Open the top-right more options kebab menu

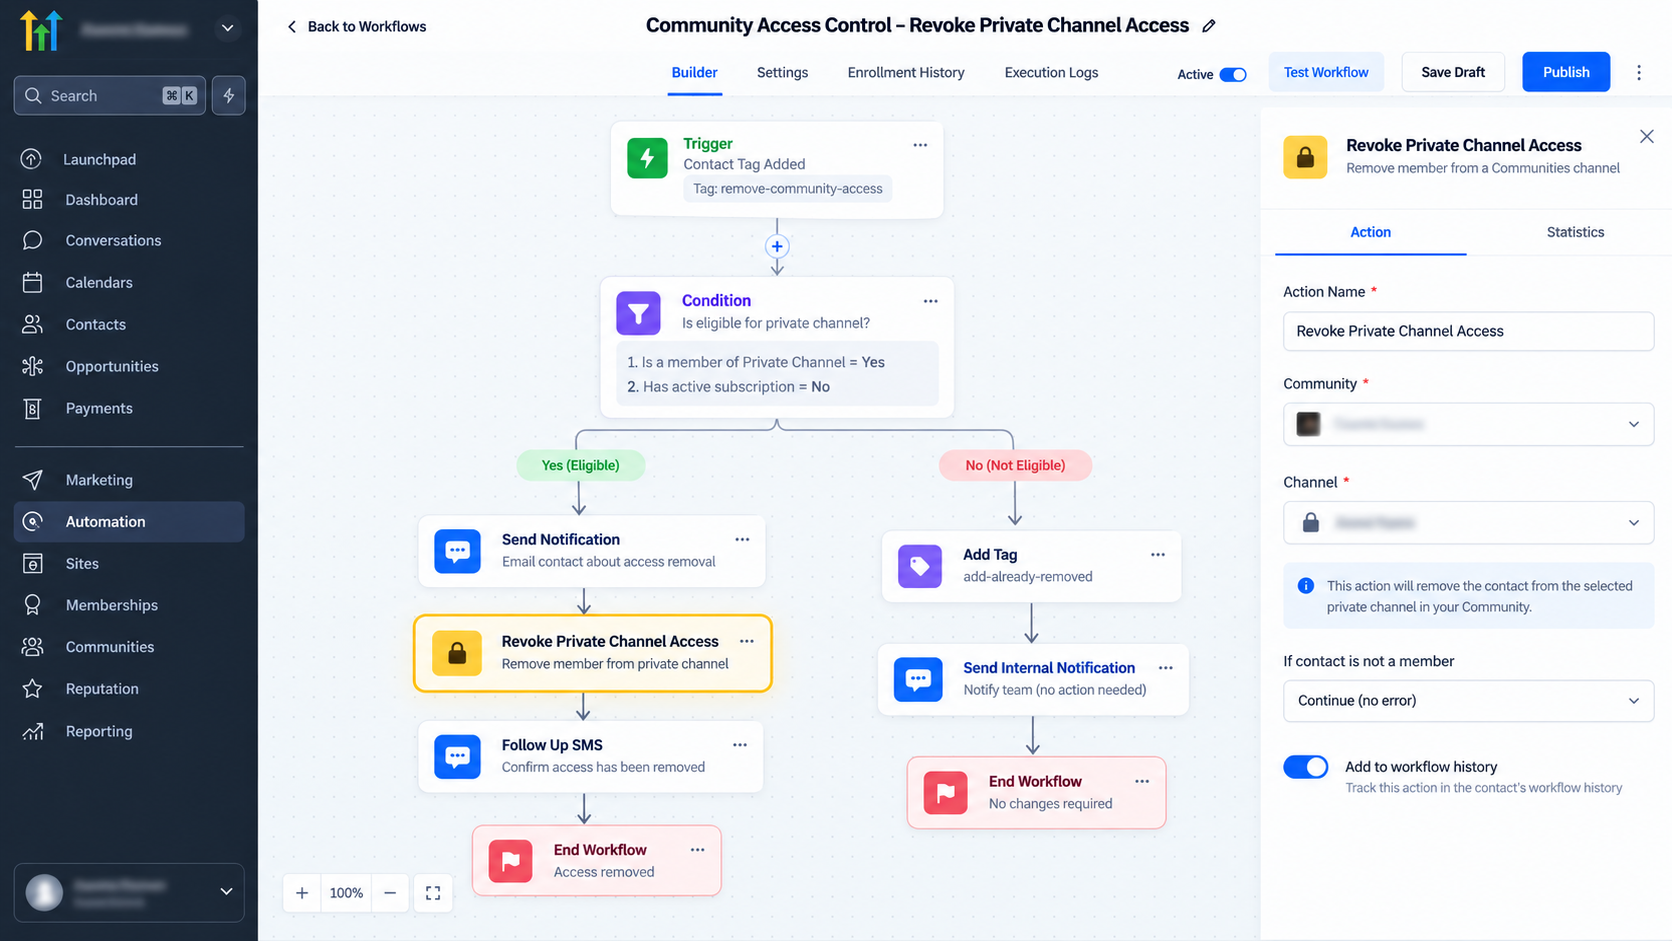[x=1639, y=72]
